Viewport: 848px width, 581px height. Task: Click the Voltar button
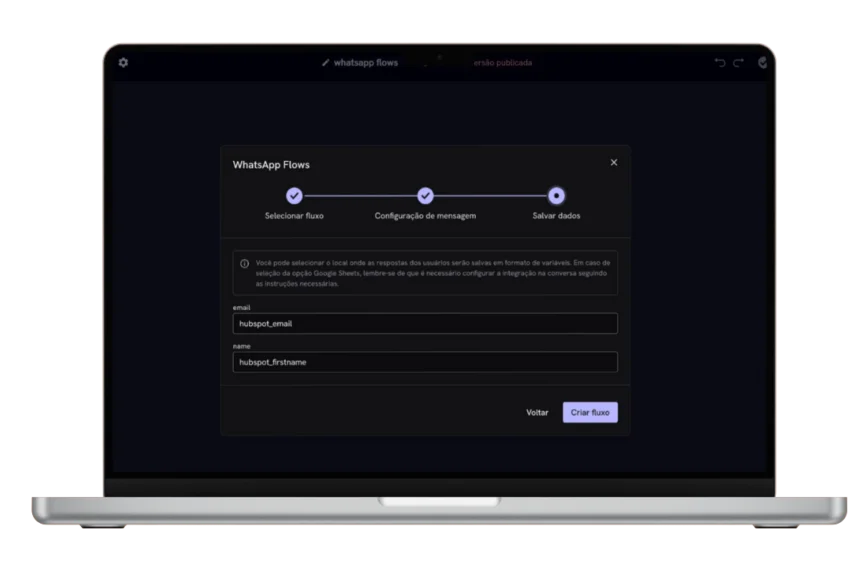(537, 412)
